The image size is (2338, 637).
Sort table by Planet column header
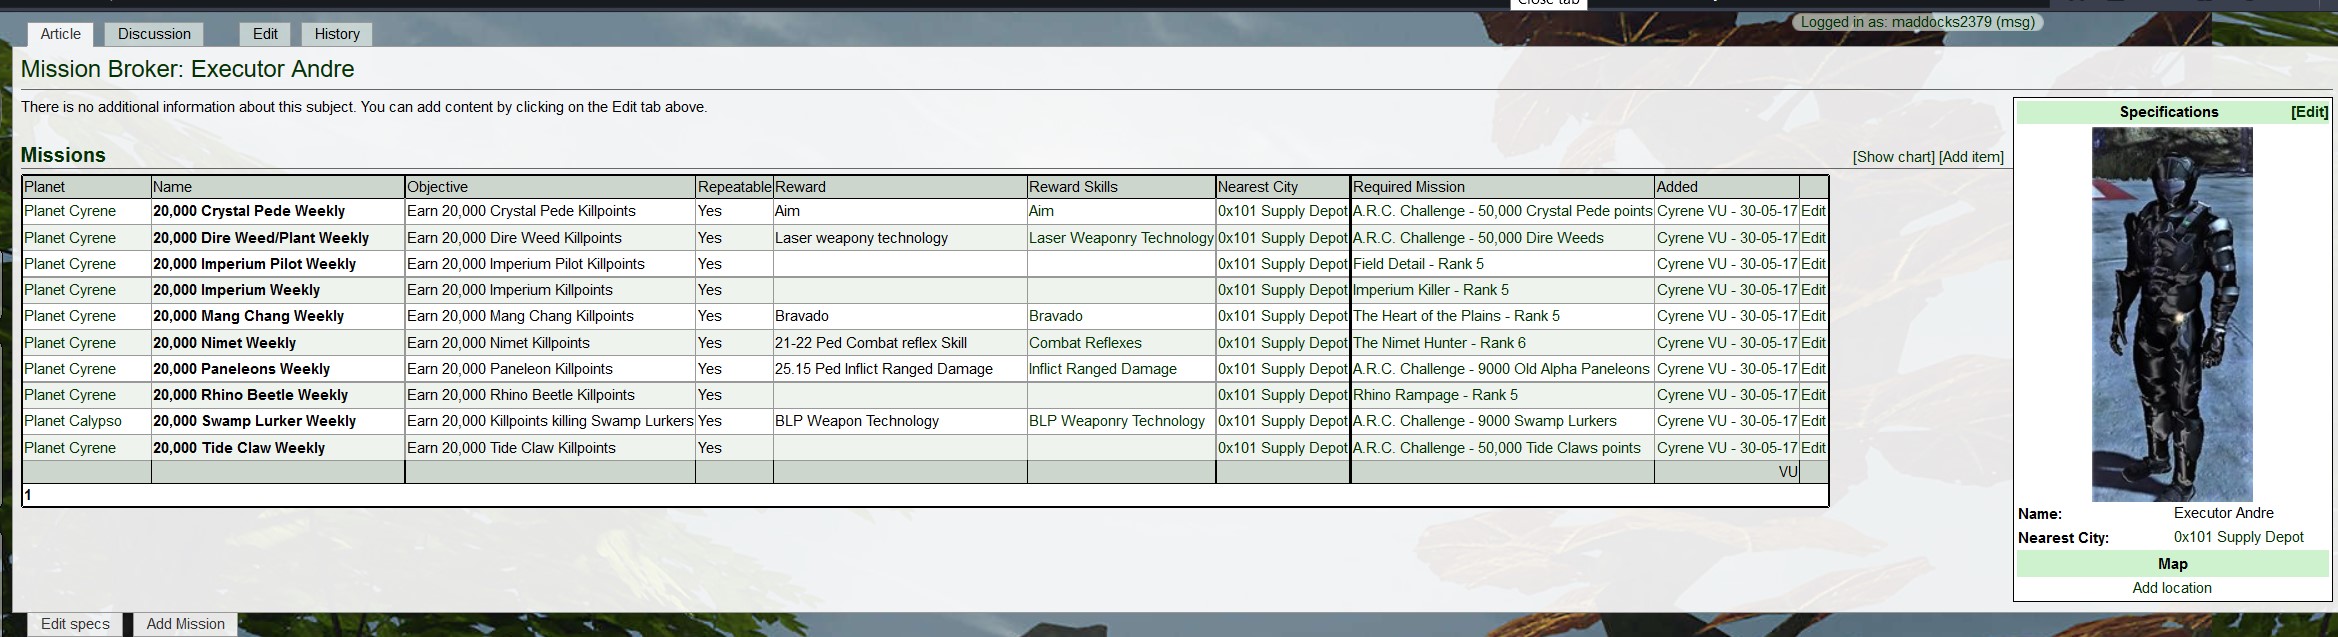tap(45, 187)
